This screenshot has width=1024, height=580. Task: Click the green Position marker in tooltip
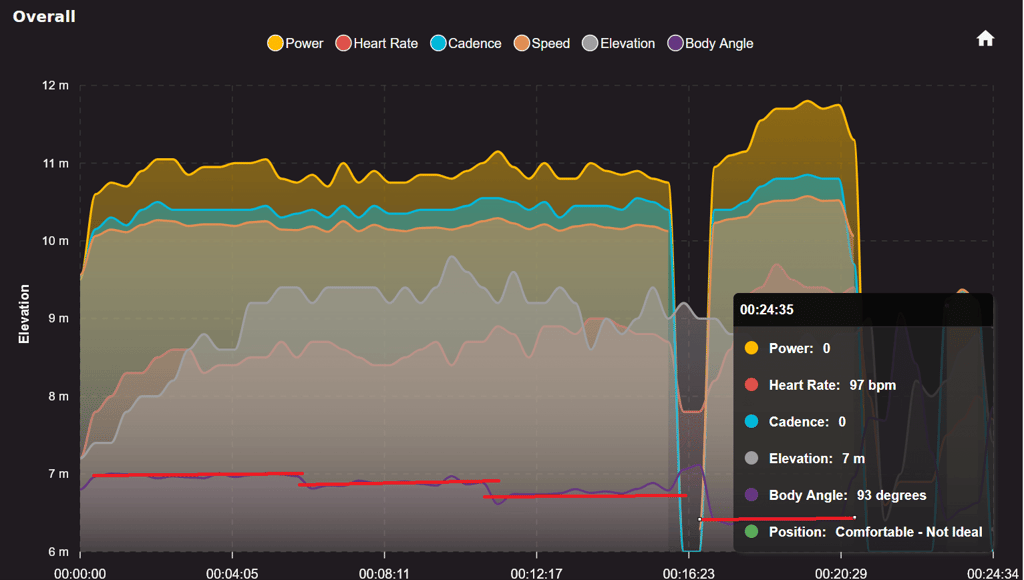coord(752,532)
